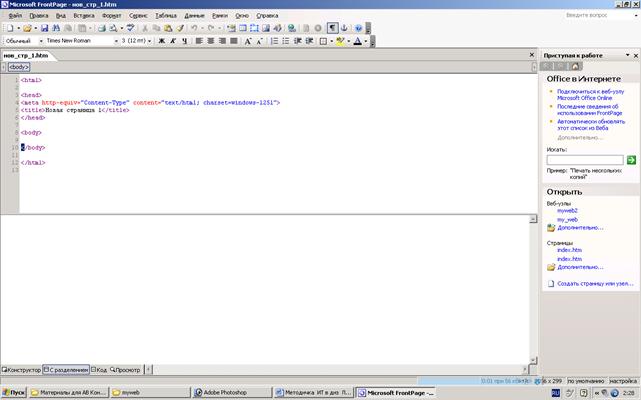Switch to the Конструктор view tab
The image size is (641, 400).
(21, 370)
